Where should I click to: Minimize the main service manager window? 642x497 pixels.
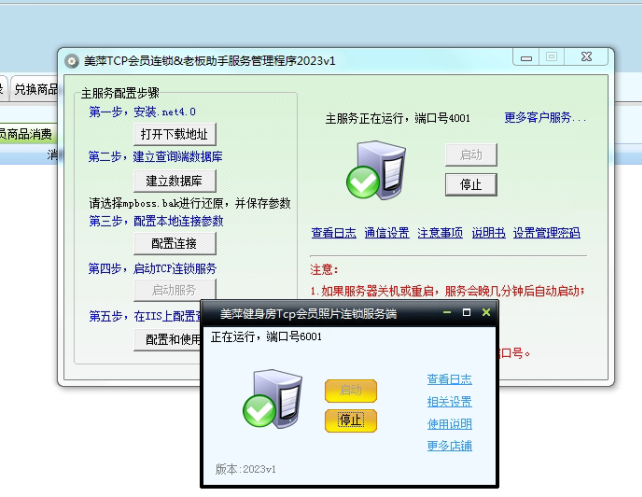(528, 58)
